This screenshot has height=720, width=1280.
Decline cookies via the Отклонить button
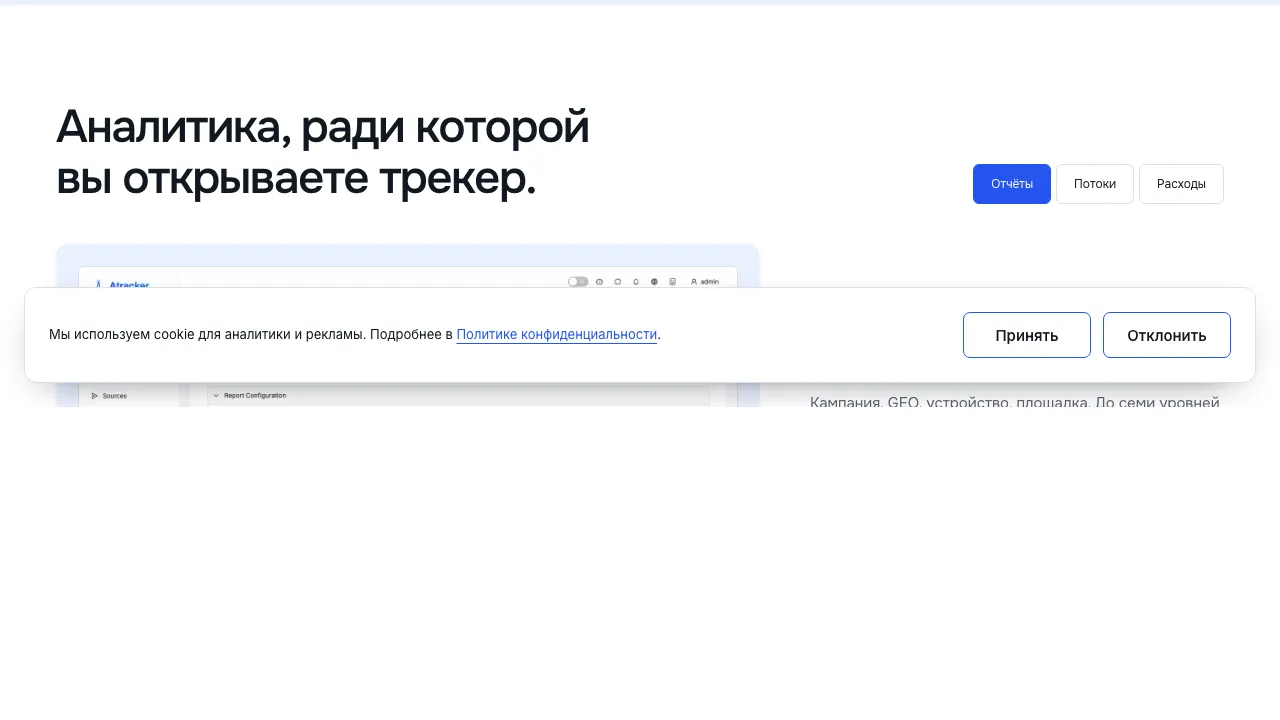point(1166,335)
